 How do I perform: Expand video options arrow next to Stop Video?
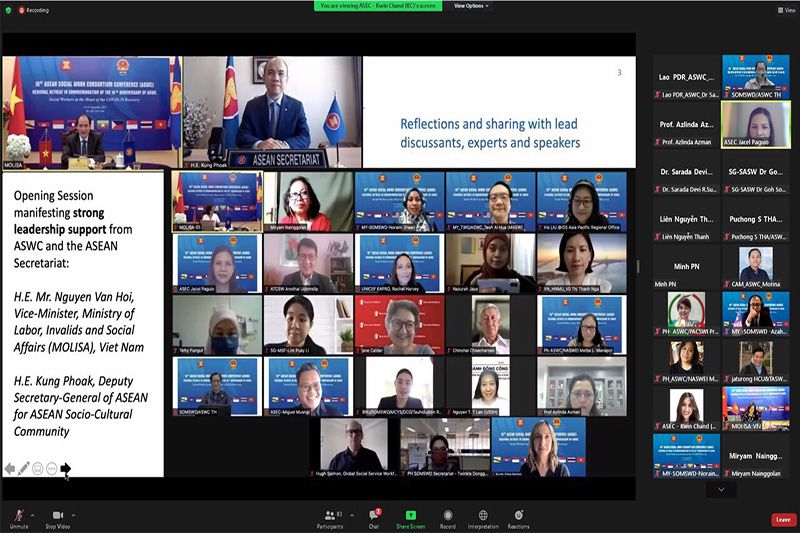coord(74,515)
